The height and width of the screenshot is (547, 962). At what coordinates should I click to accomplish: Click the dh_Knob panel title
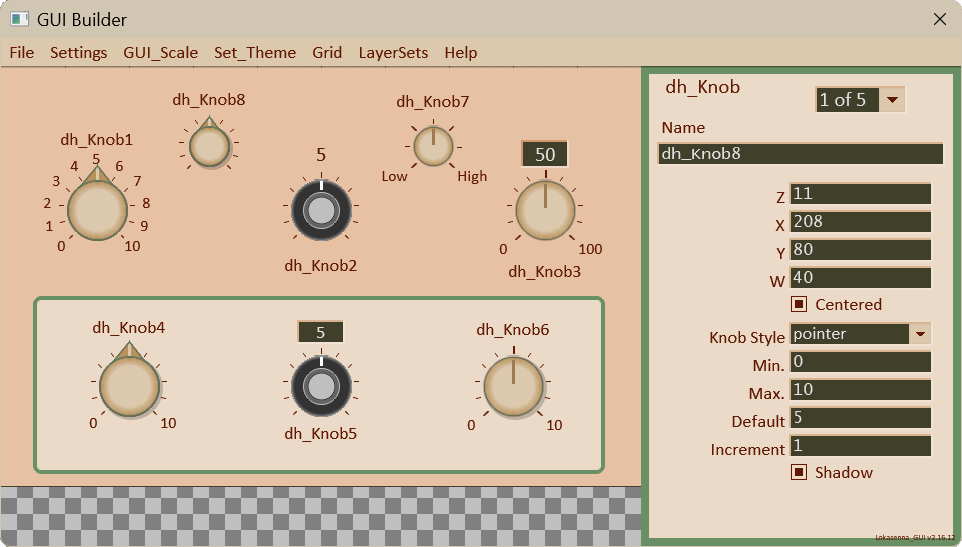point(702,87)
